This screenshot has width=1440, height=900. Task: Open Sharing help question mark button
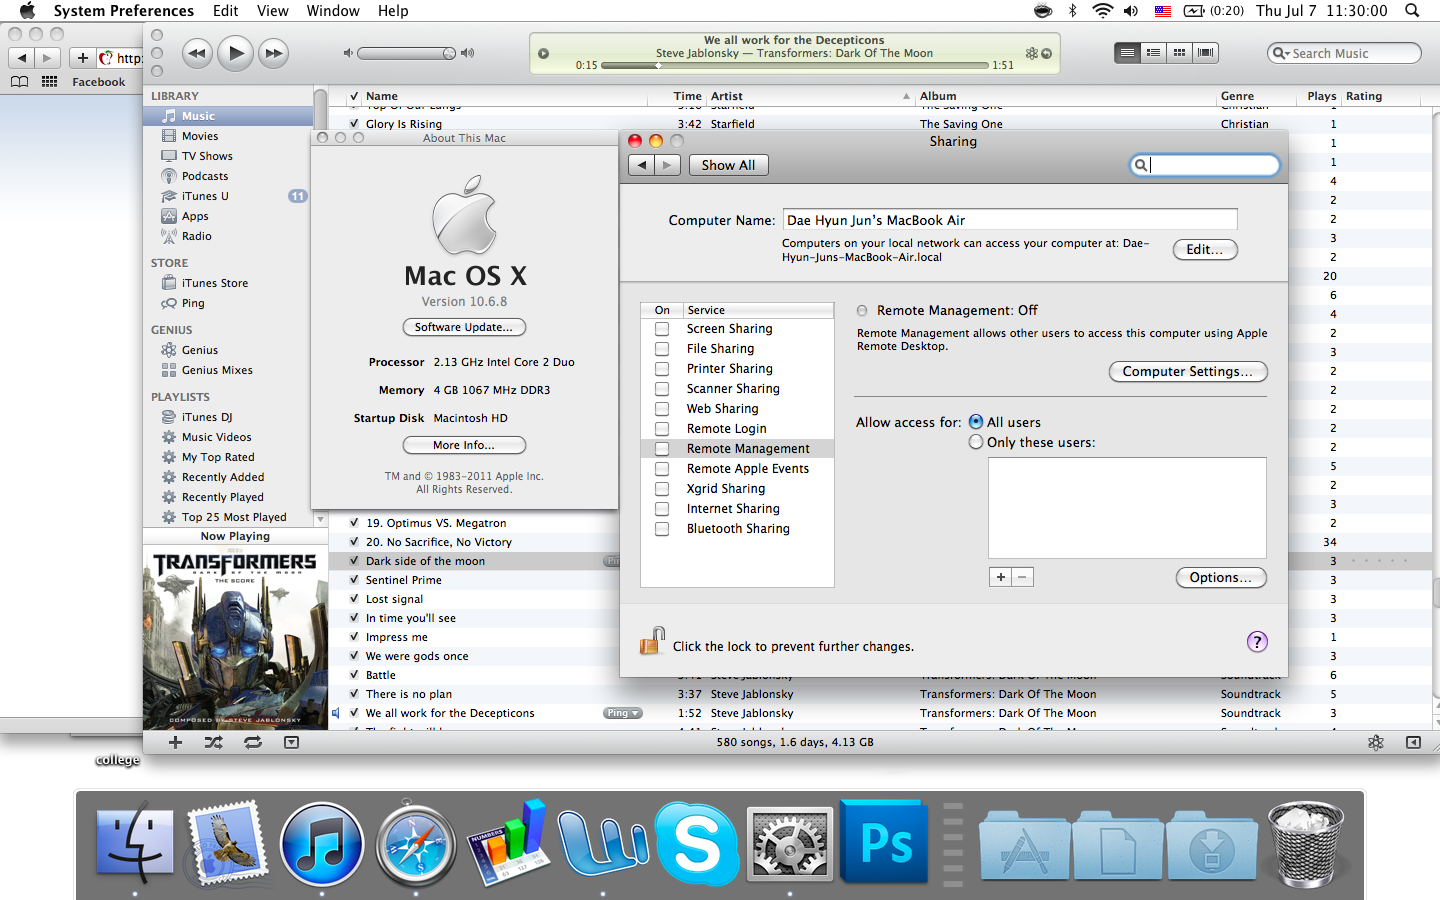click(x=1257, y=642)
